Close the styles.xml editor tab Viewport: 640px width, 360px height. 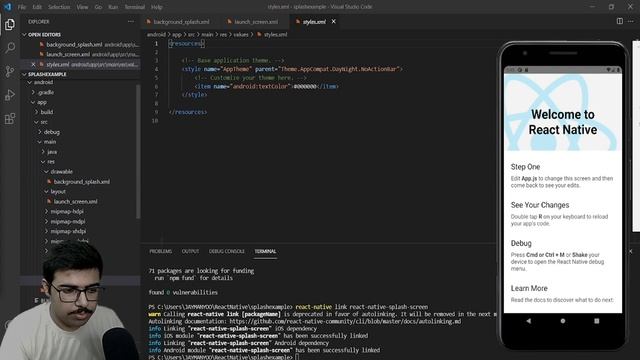click(333, 22)
